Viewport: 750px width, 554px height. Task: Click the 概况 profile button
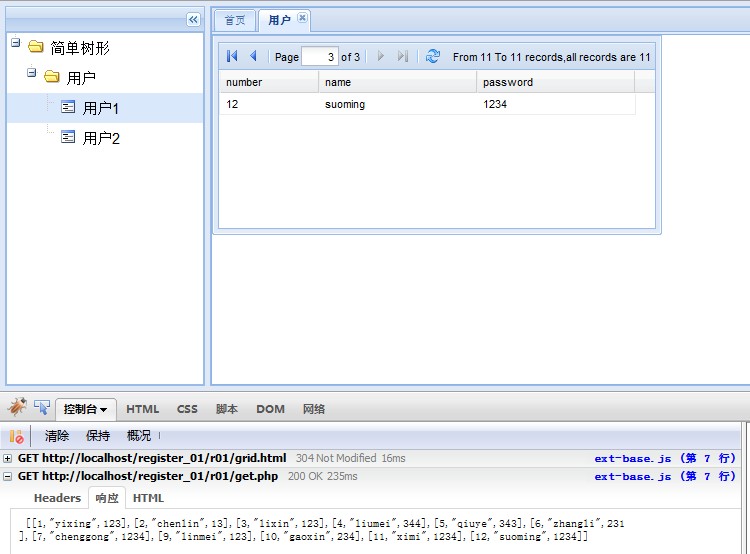pos(139,436)
